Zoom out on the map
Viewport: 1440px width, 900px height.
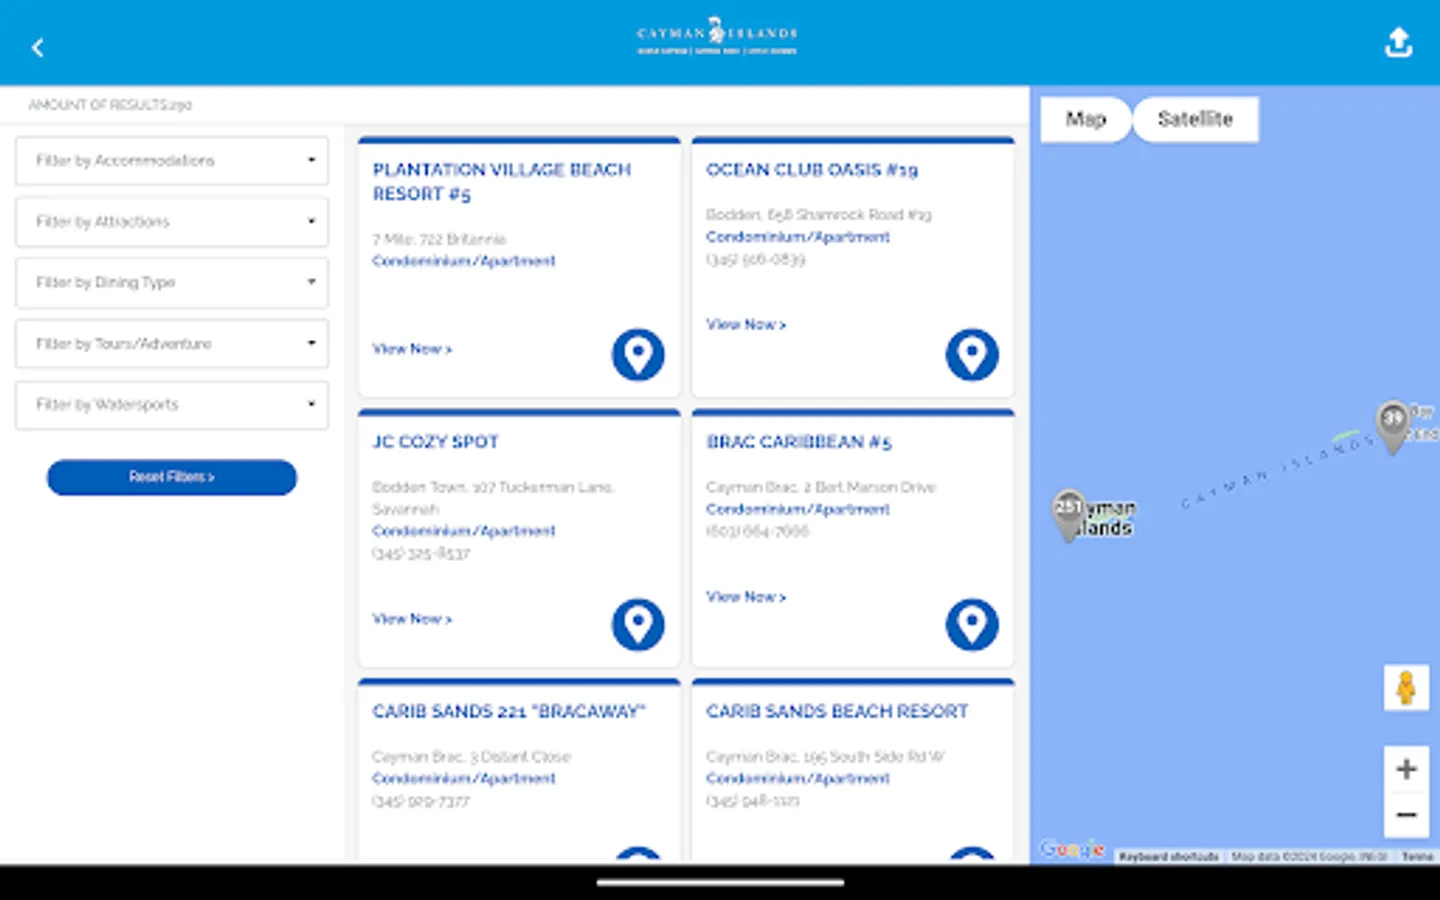1406,815
